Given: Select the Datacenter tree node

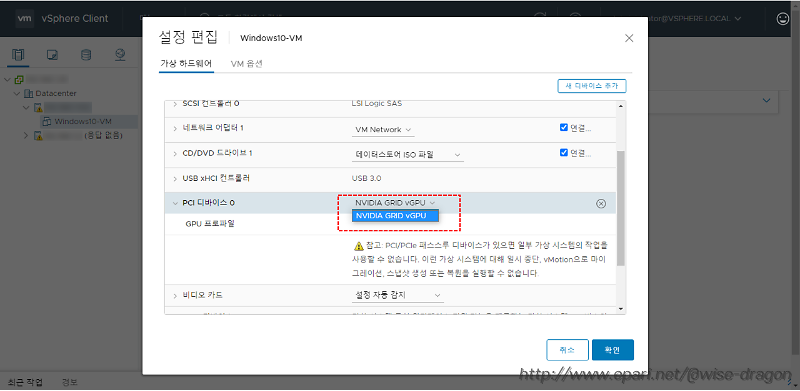Looking at the screenshot, I should click(56, 94).
